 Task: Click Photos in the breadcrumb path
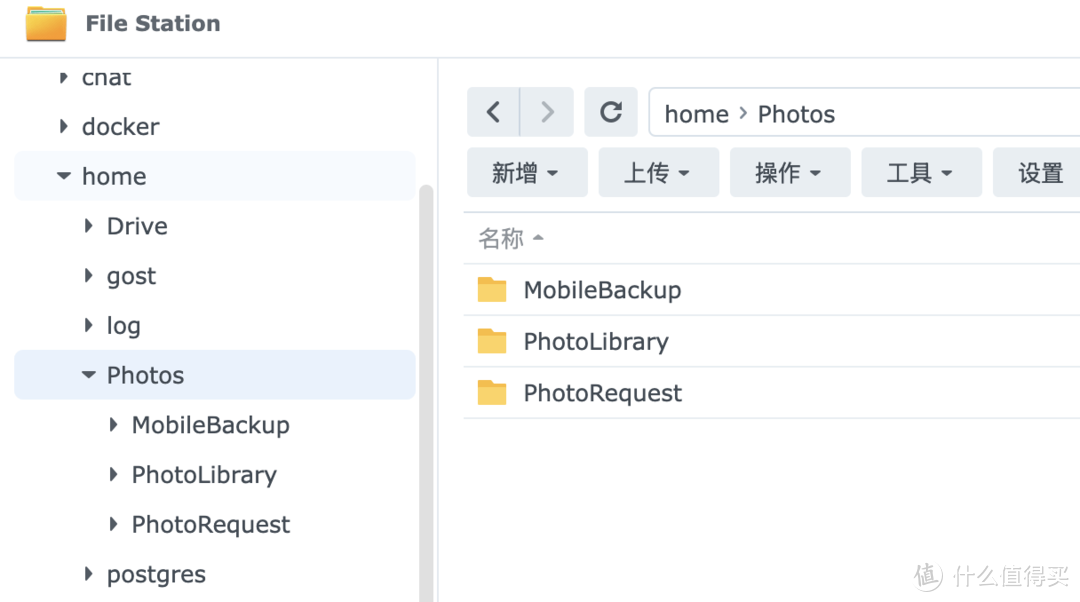pos(796,114)
